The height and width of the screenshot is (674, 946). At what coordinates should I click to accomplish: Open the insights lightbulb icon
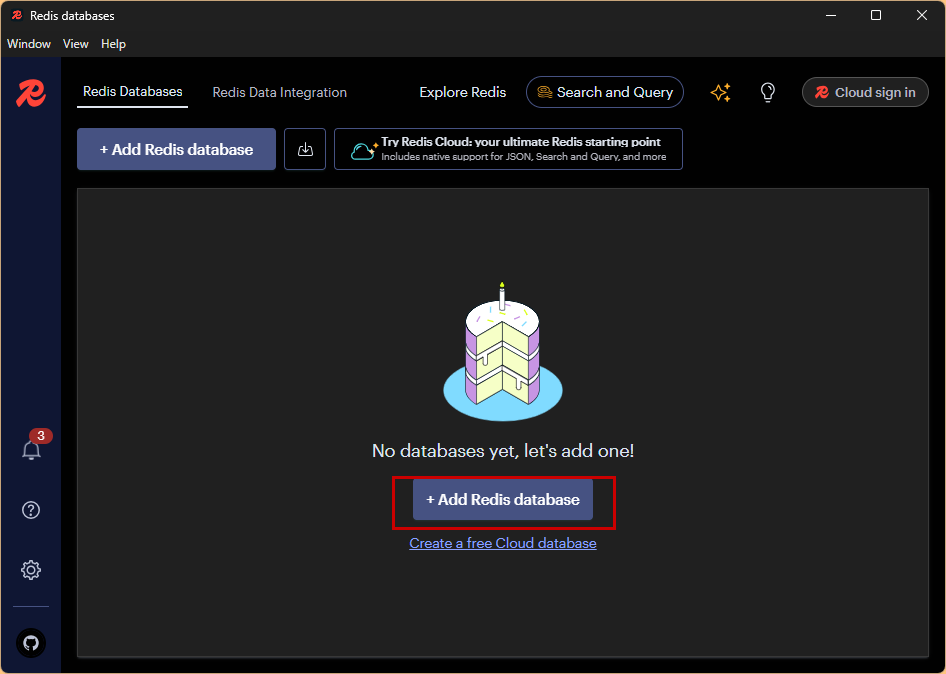coord(767,92)
